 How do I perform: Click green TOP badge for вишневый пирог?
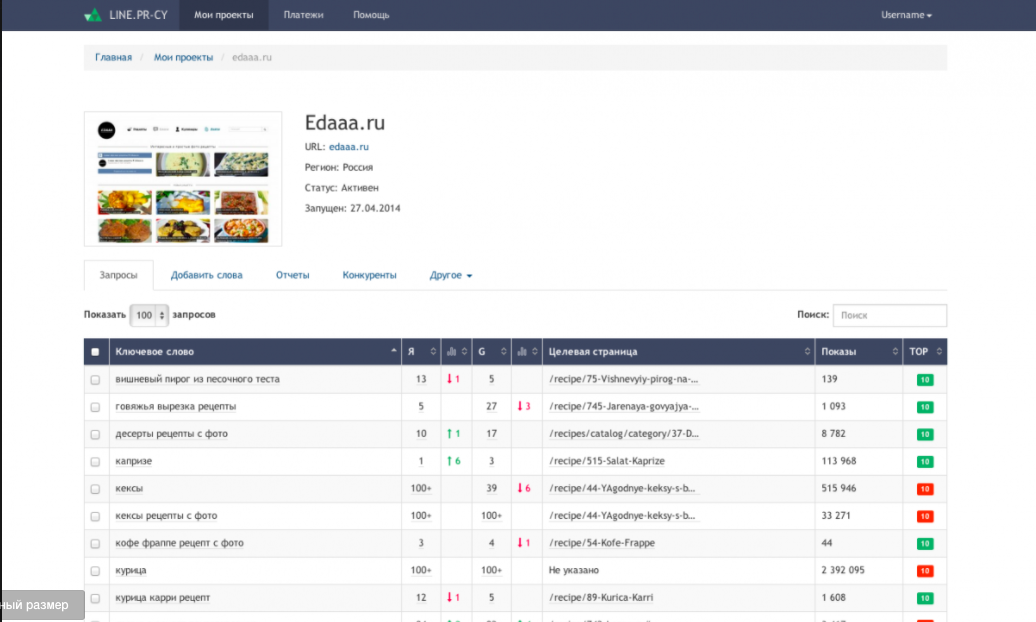click(925, 379)
